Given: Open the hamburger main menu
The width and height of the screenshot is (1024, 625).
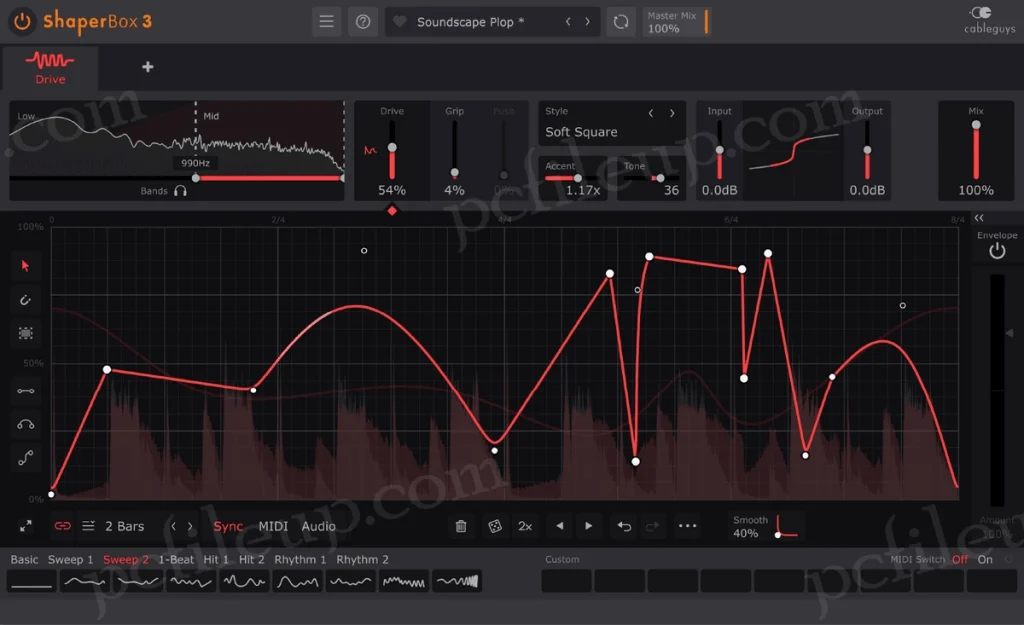Looking at the screenshot, I should tap(326, 22).
